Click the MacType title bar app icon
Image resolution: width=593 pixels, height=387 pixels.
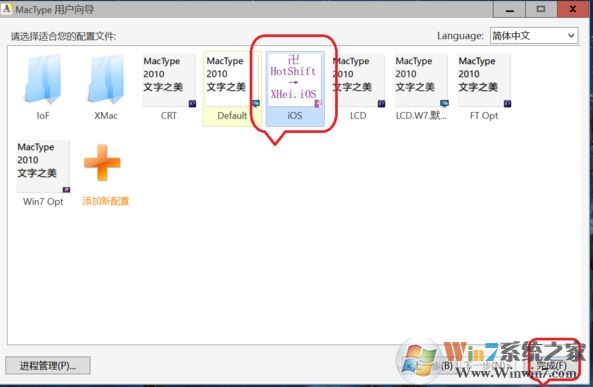pos(6,9)
